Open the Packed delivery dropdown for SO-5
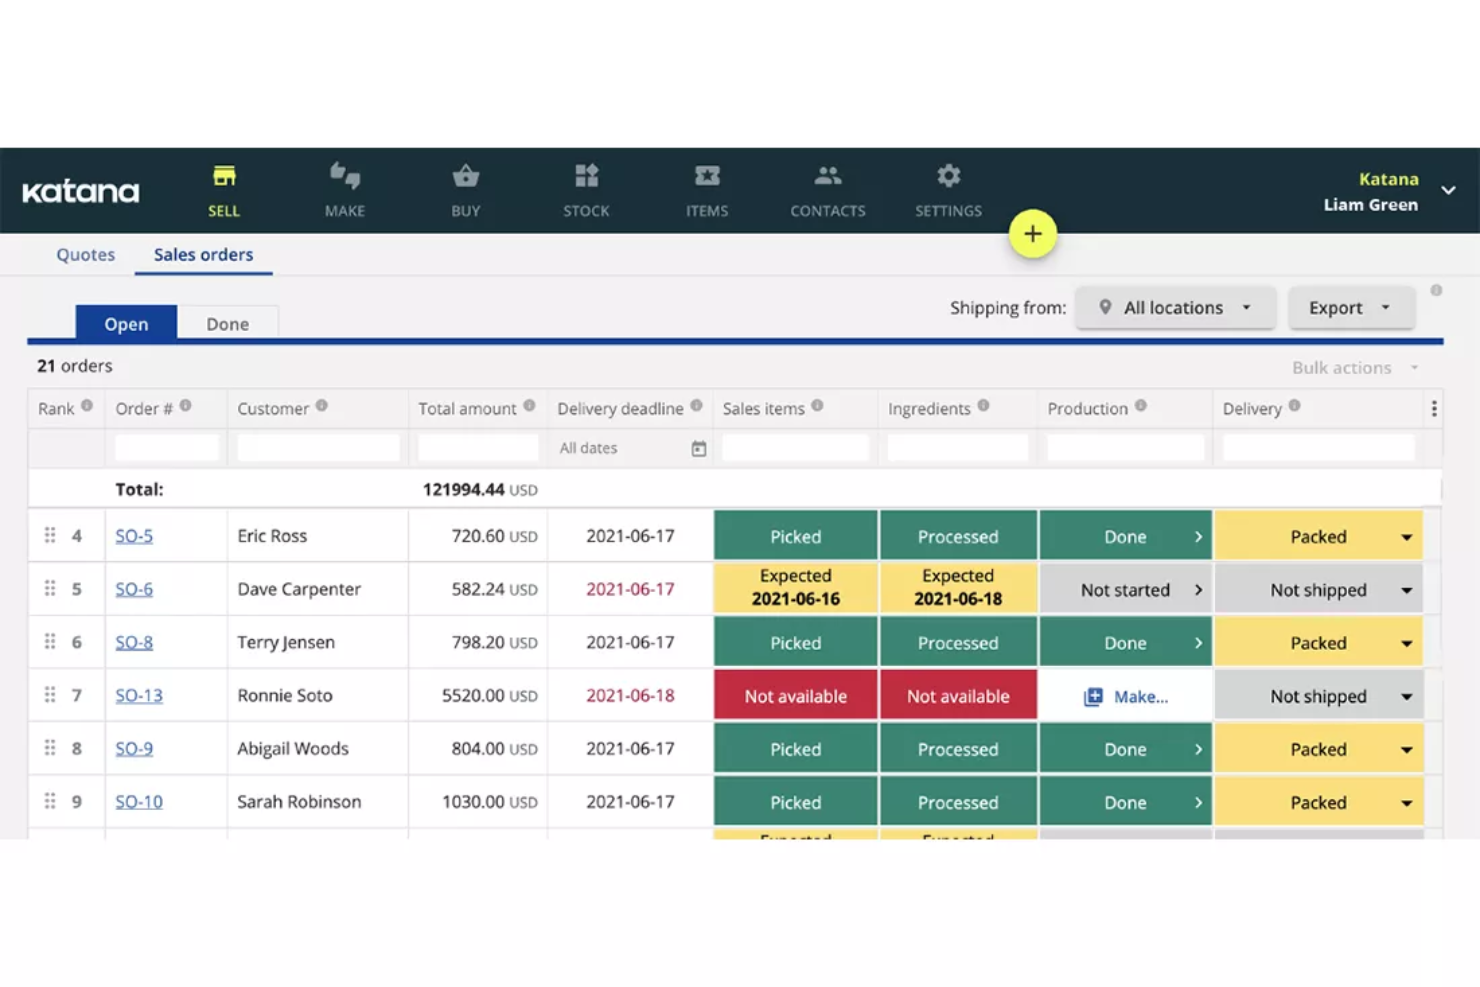The image size is (1480, 987). [1406, 536]
